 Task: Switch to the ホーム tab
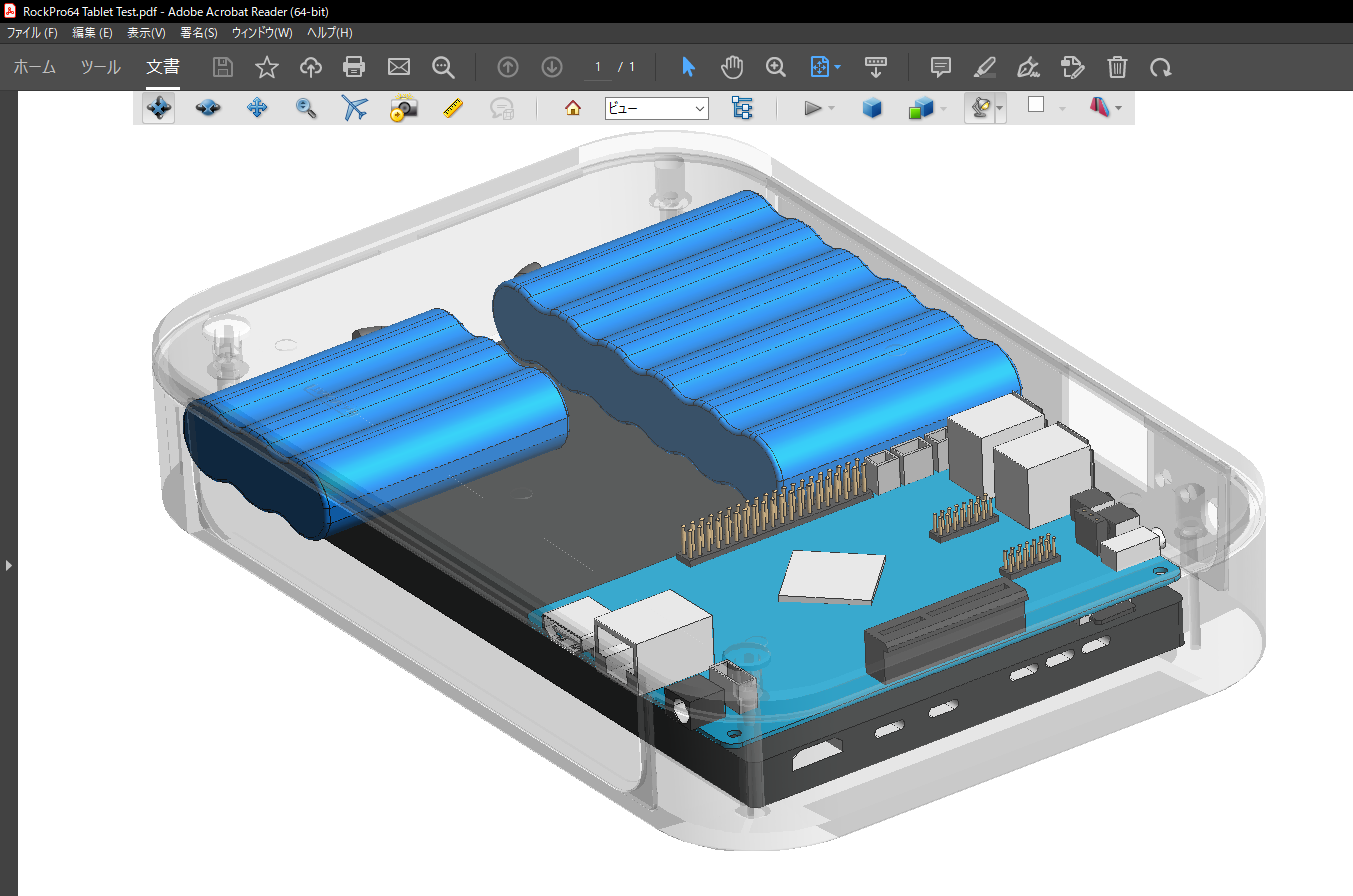point(34,67)
